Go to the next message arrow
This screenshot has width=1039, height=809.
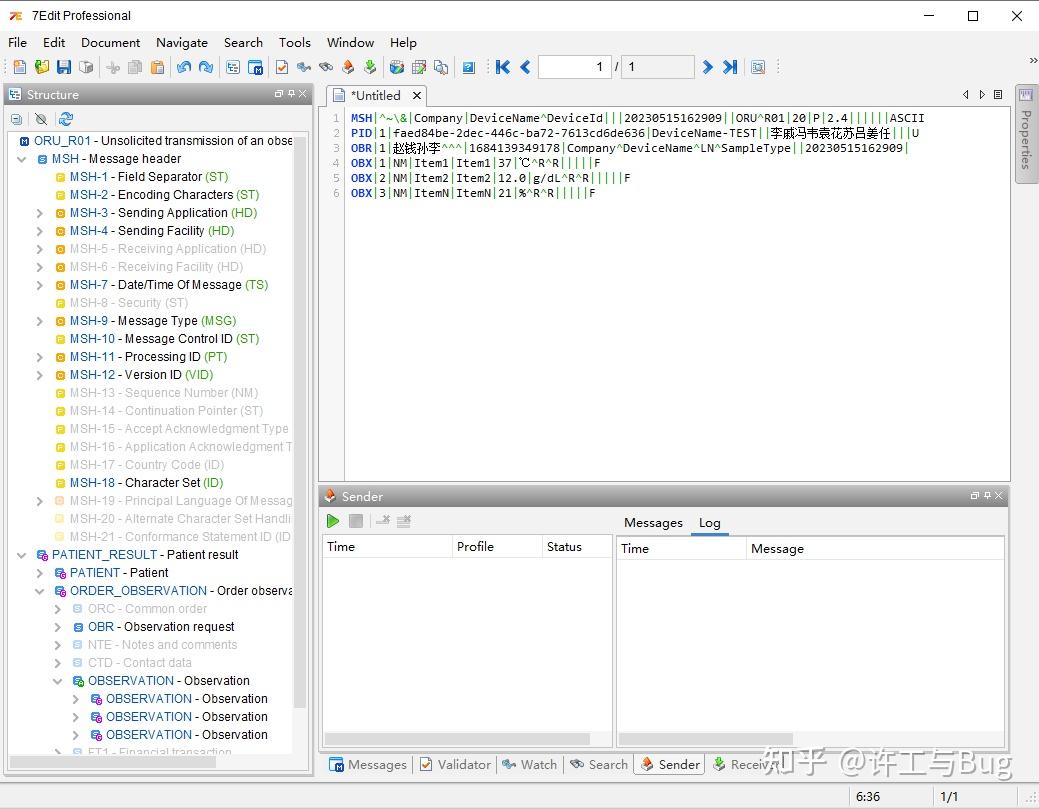[x=708, y=67]
